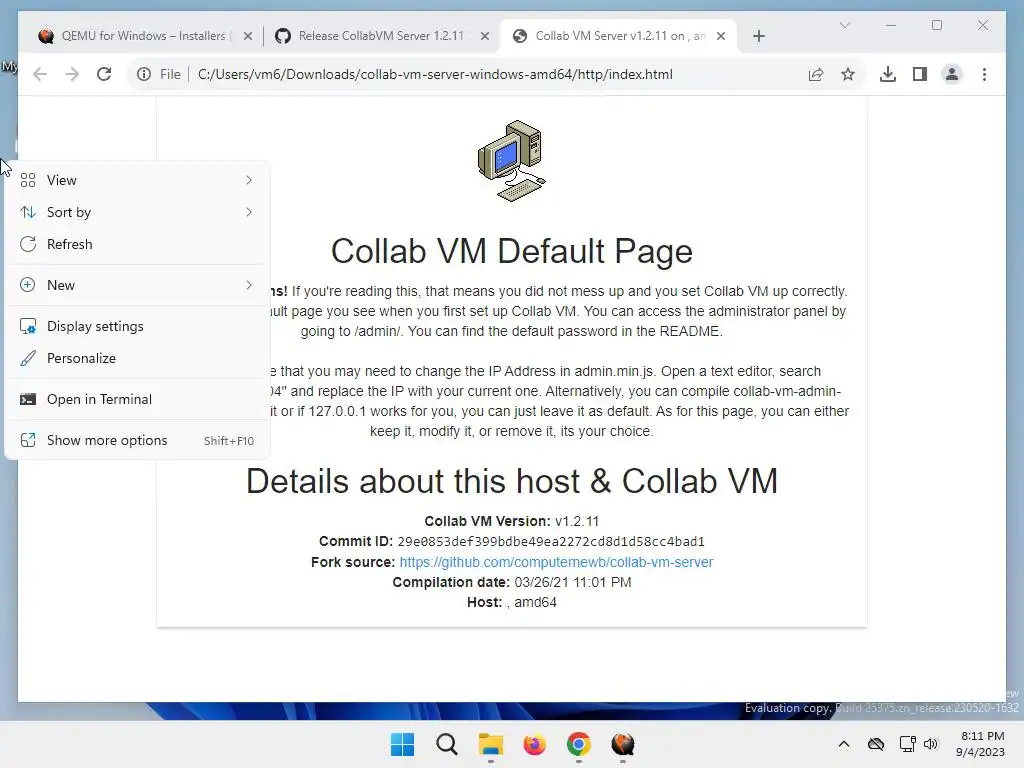
Task: Click the Chrome taskbar icon
Action: point(579,744)
